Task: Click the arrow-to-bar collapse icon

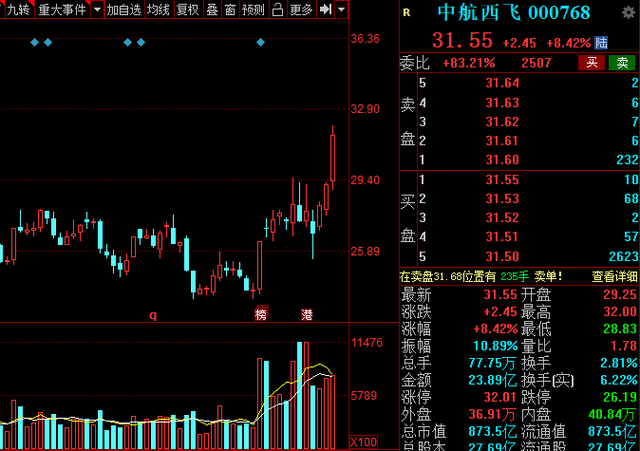Action: 325,9
